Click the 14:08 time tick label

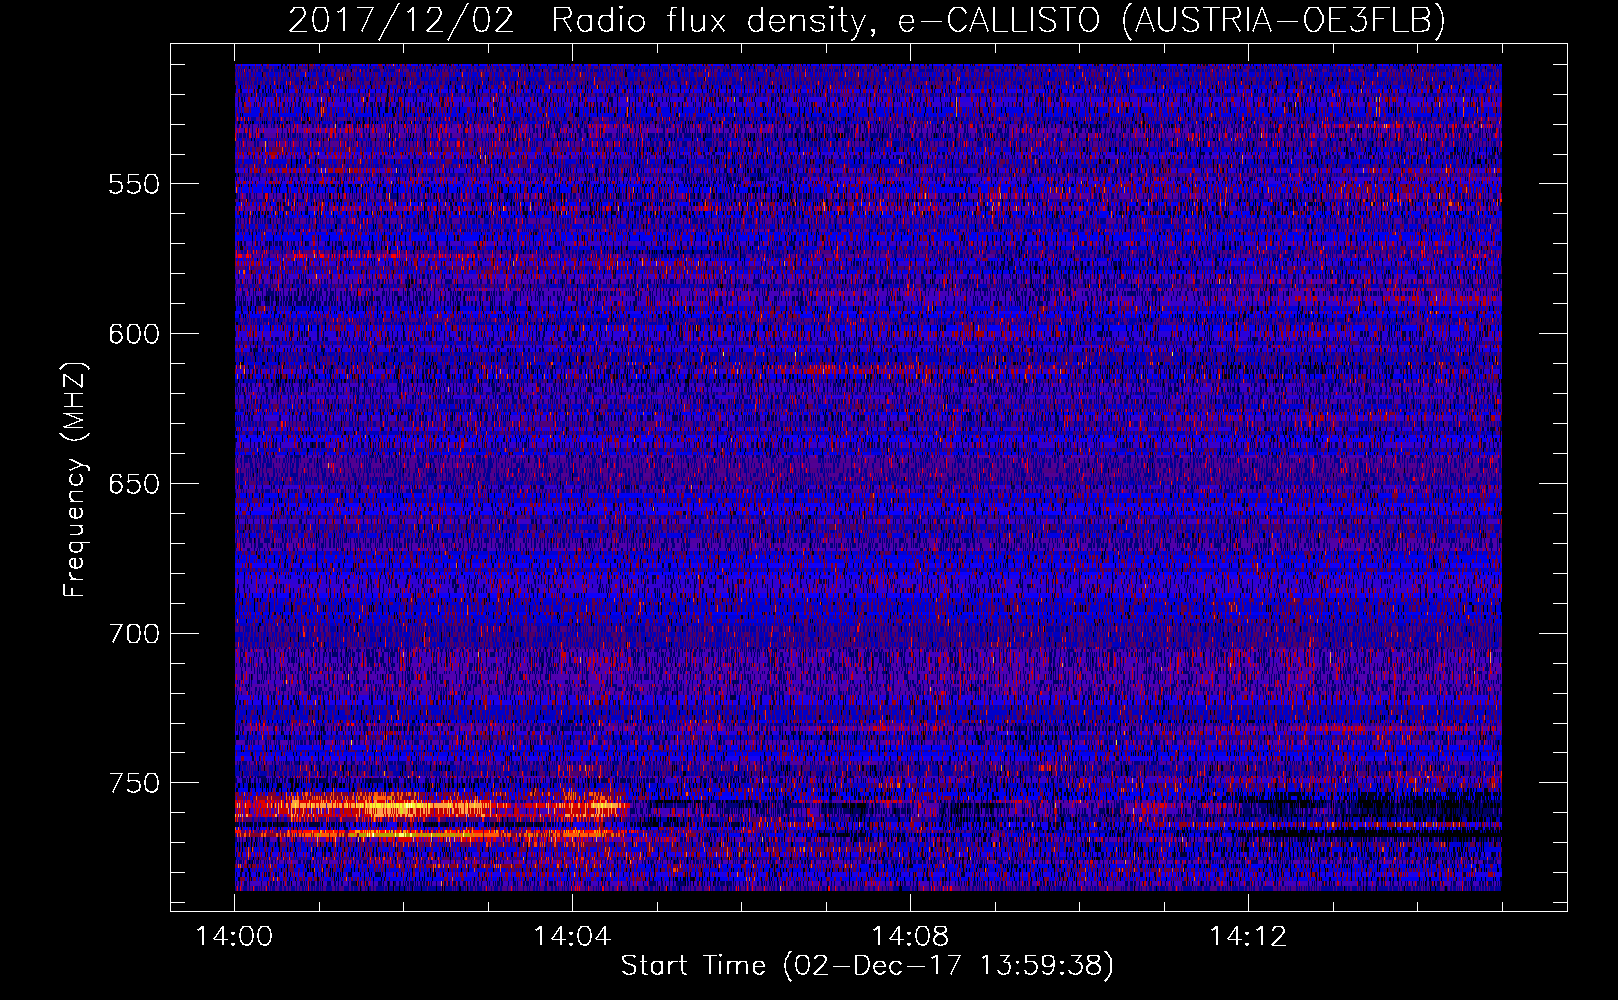910,937
